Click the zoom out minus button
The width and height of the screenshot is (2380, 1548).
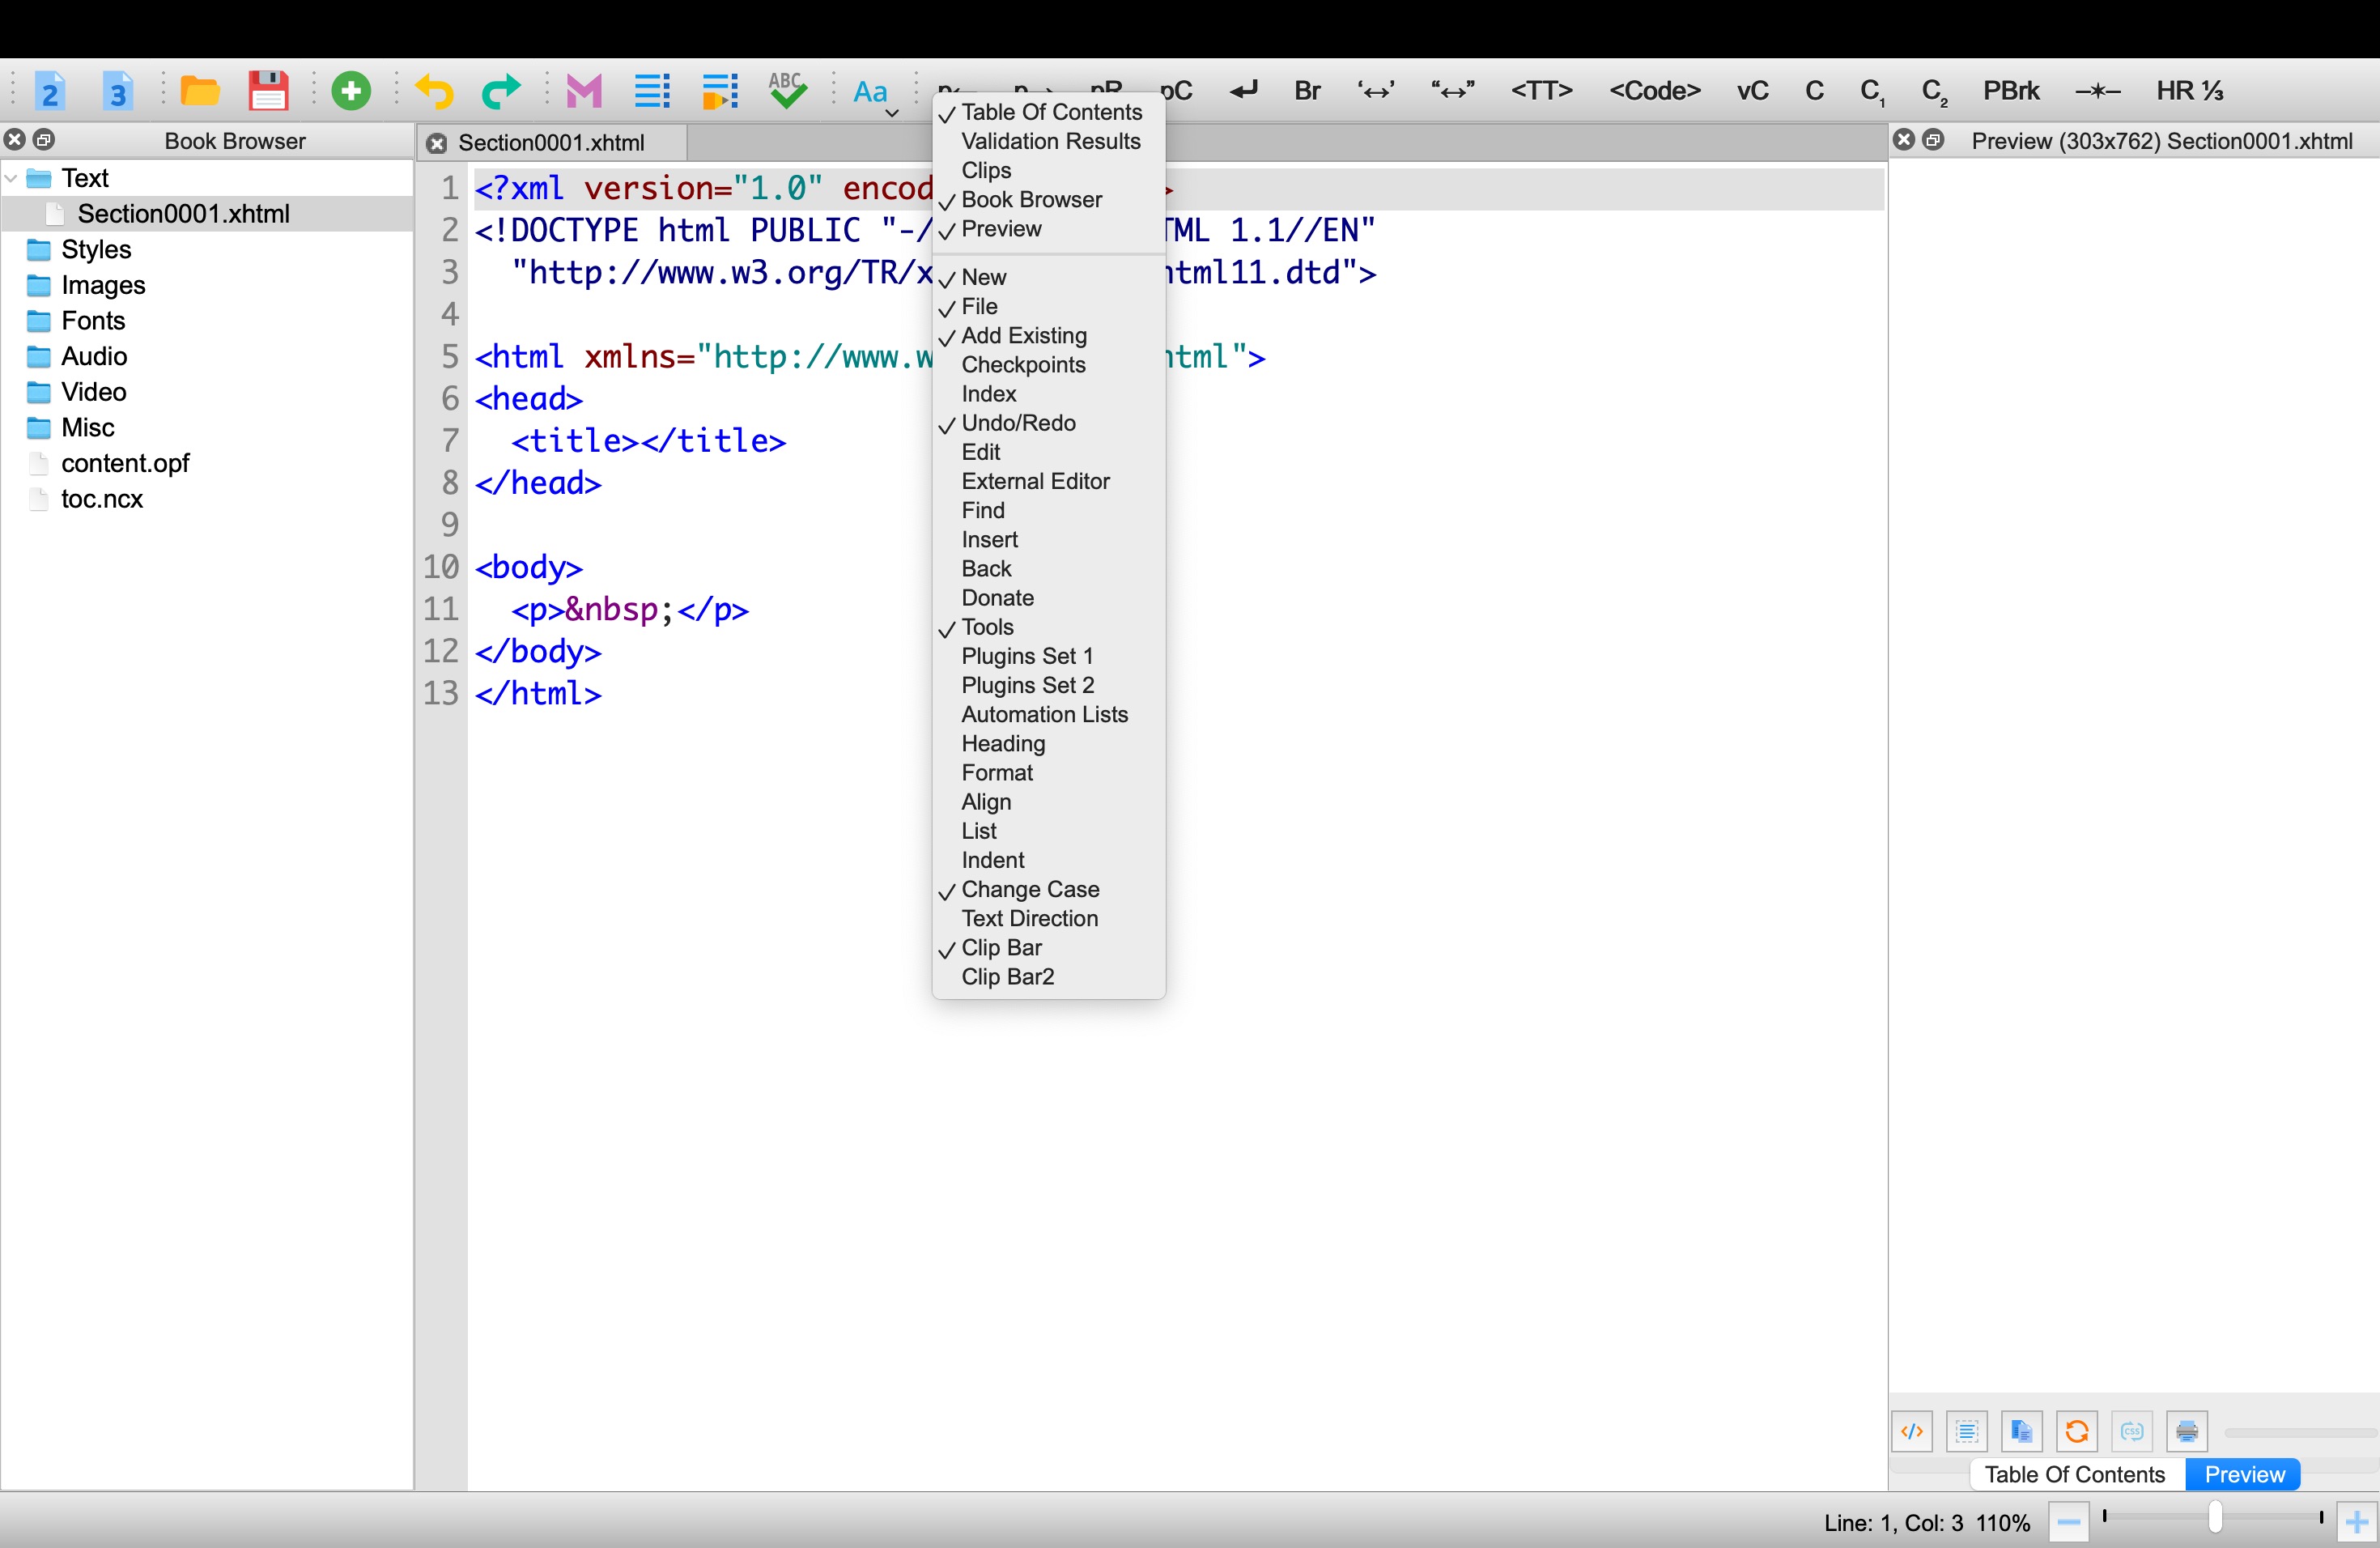tap(2068, 1522)
